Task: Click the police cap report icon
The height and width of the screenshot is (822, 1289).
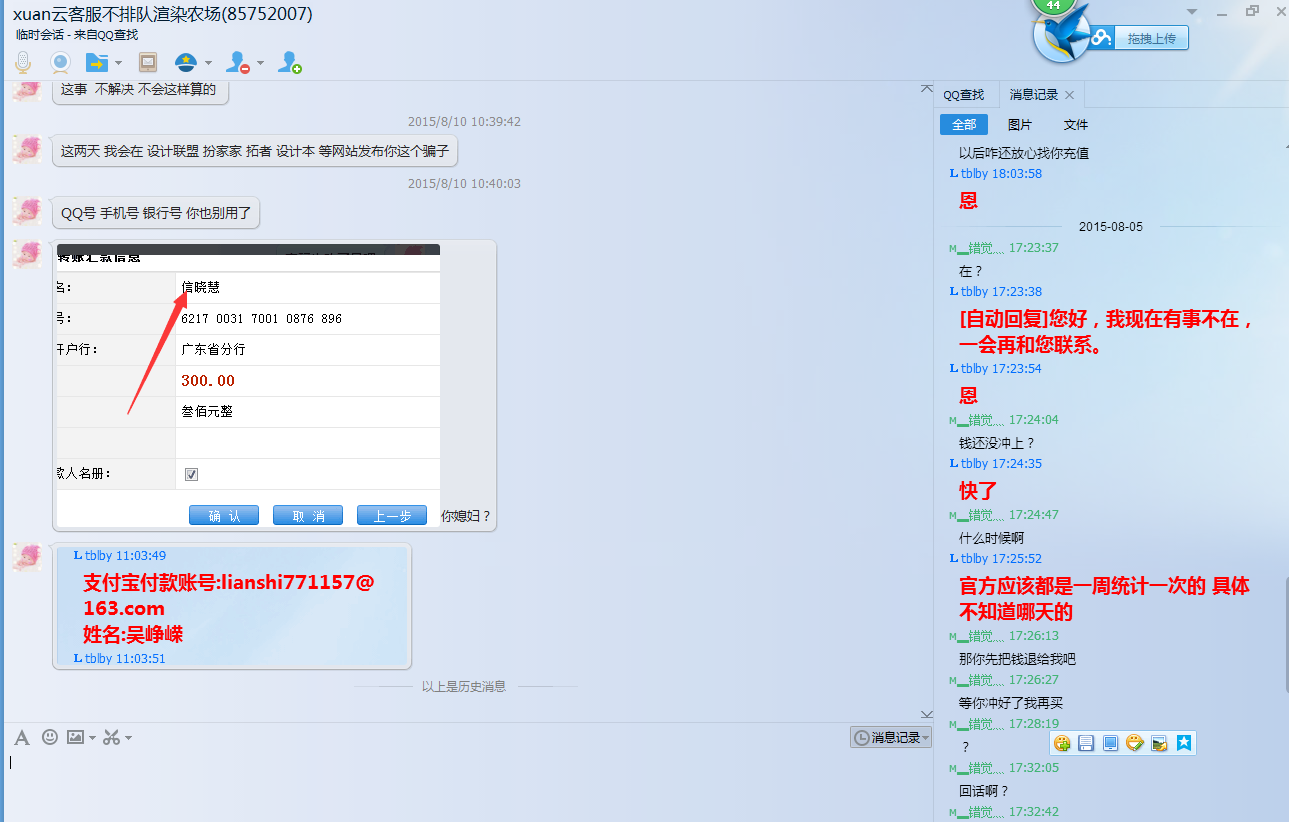Action: 185,63
